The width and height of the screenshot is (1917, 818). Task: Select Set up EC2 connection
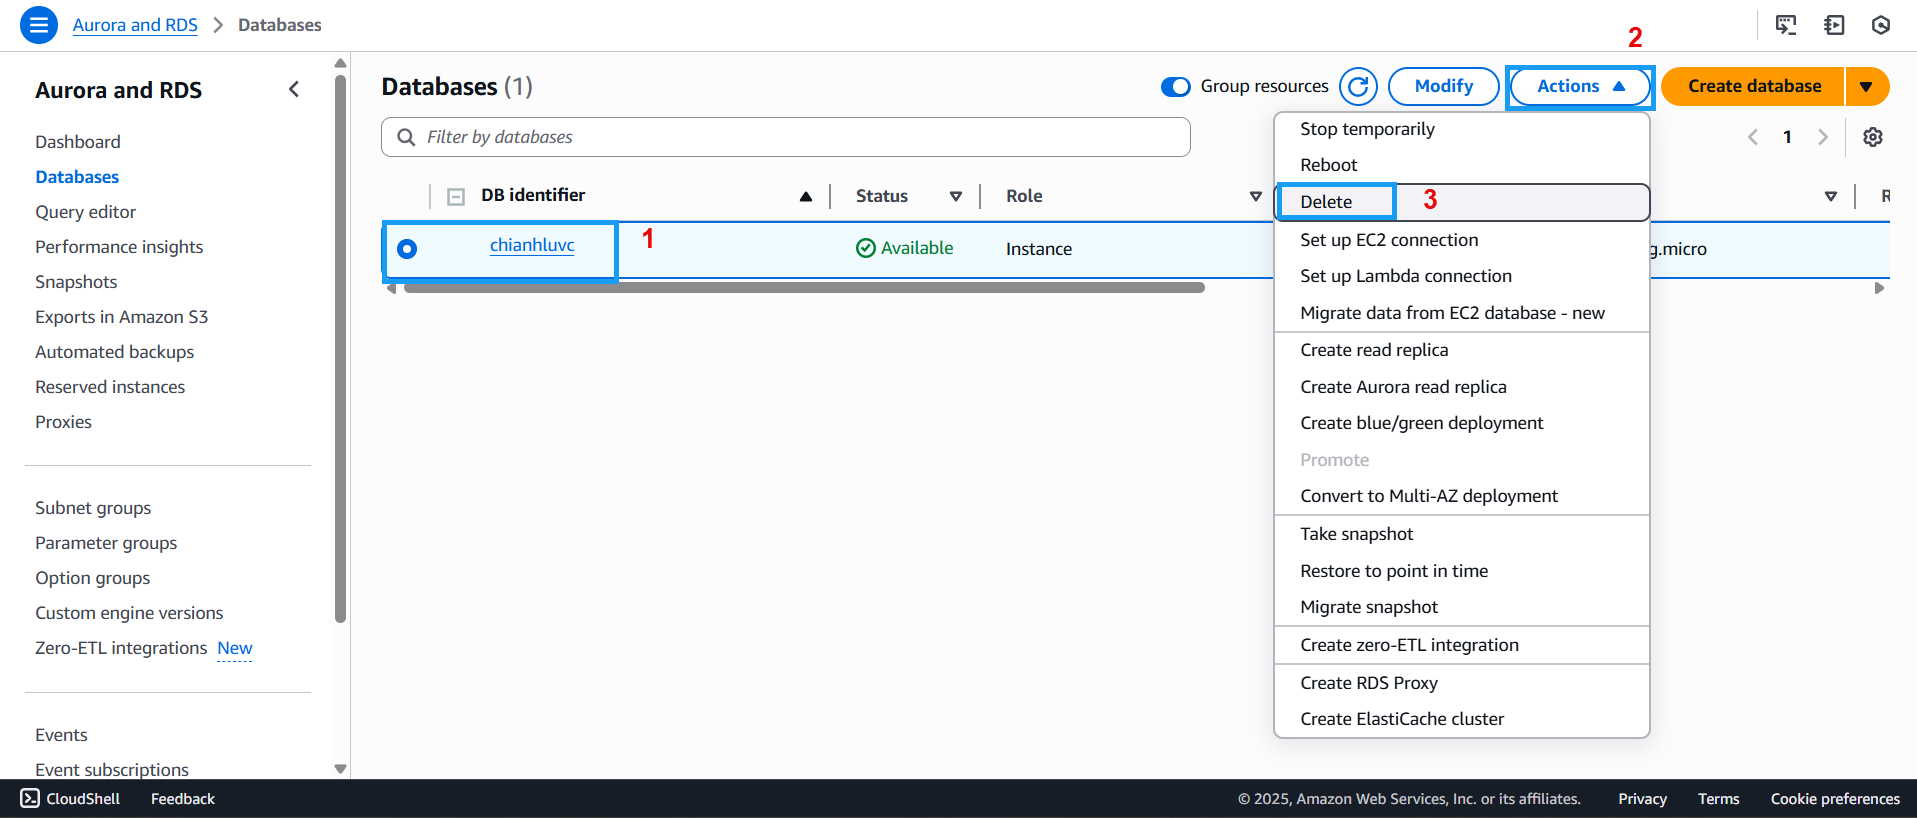[x=1461, y=240]
